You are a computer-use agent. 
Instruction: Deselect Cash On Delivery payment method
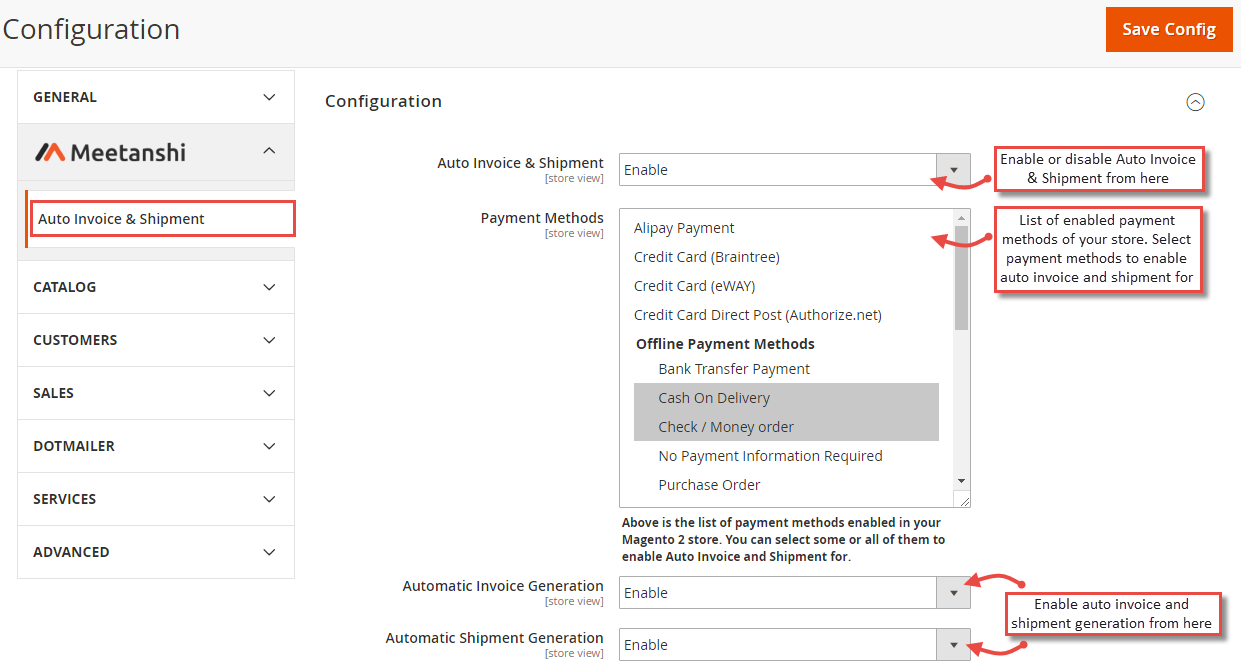[x=713, y=397]
